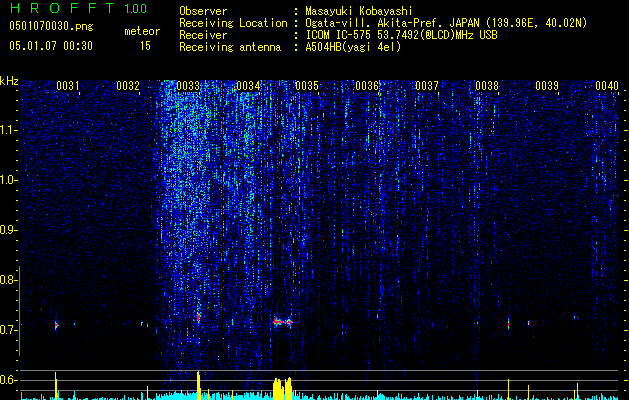Click the kHz axis unit label
629x400 pixels.
pyautogui.click(x=9, y=81)
